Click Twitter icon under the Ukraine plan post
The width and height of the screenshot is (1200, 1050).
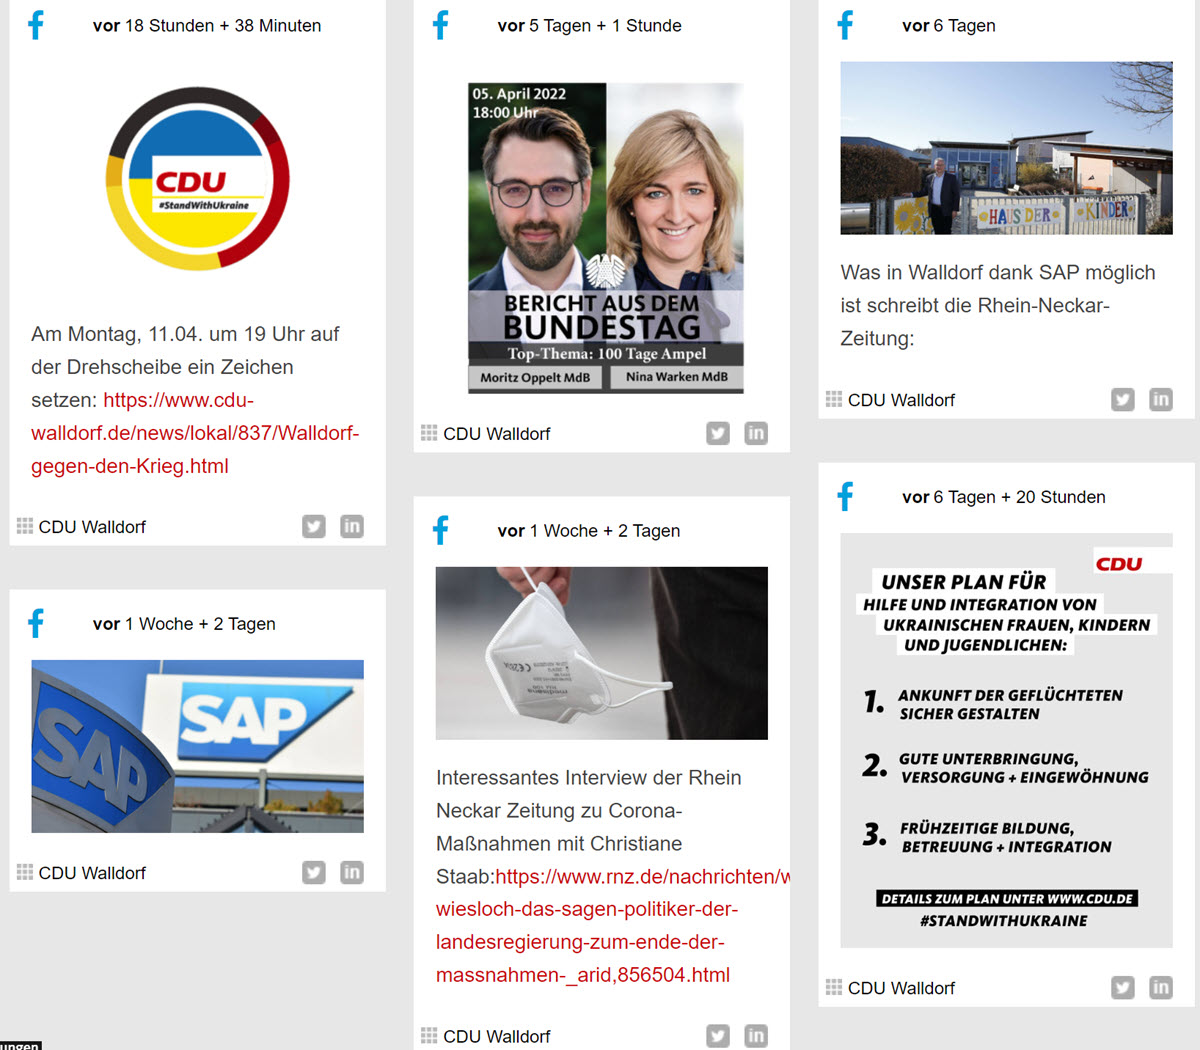tap(1123, 987)
